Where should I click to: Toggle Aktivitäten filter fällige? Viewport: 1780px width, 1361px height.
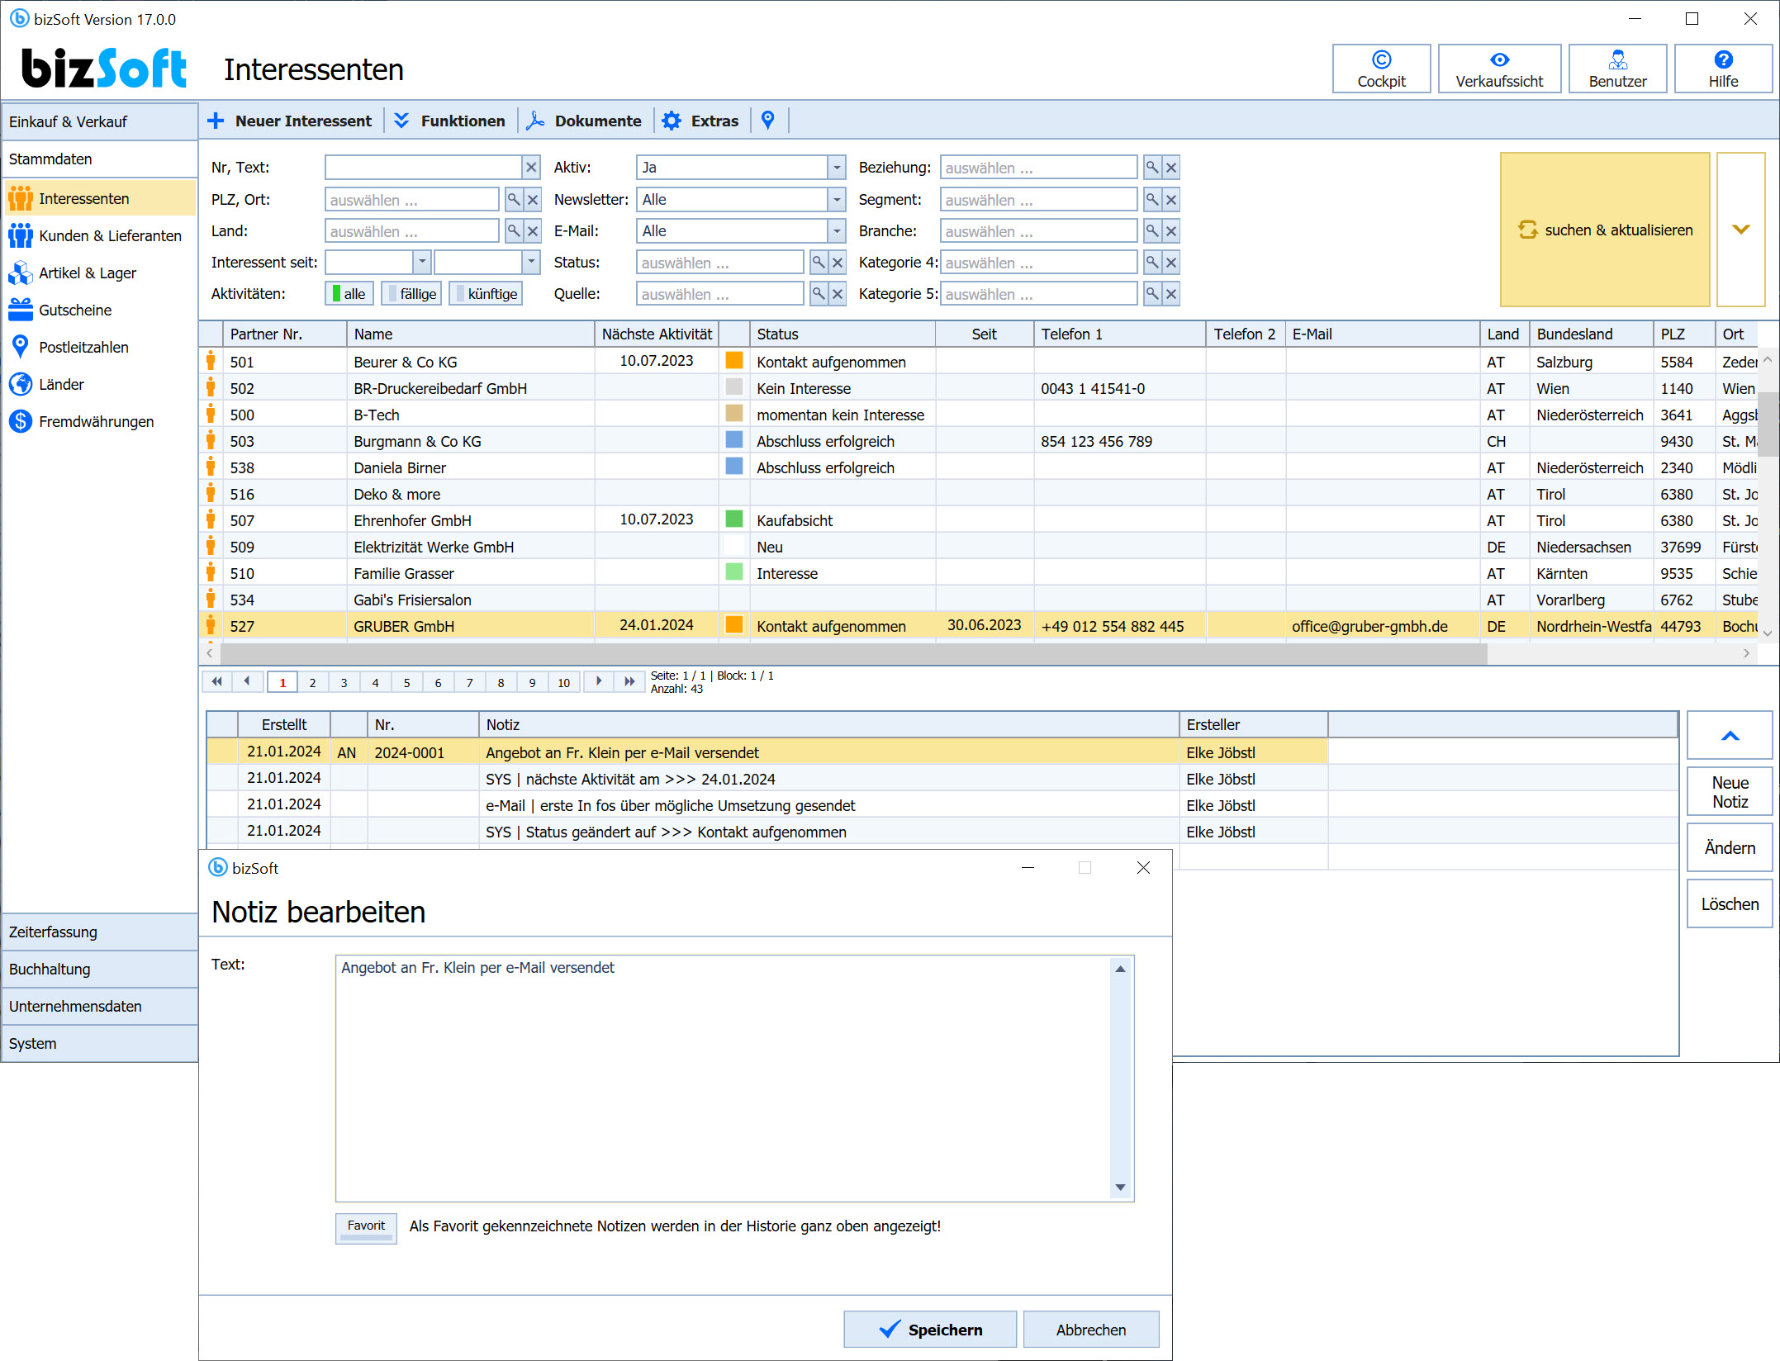point(412,293)
